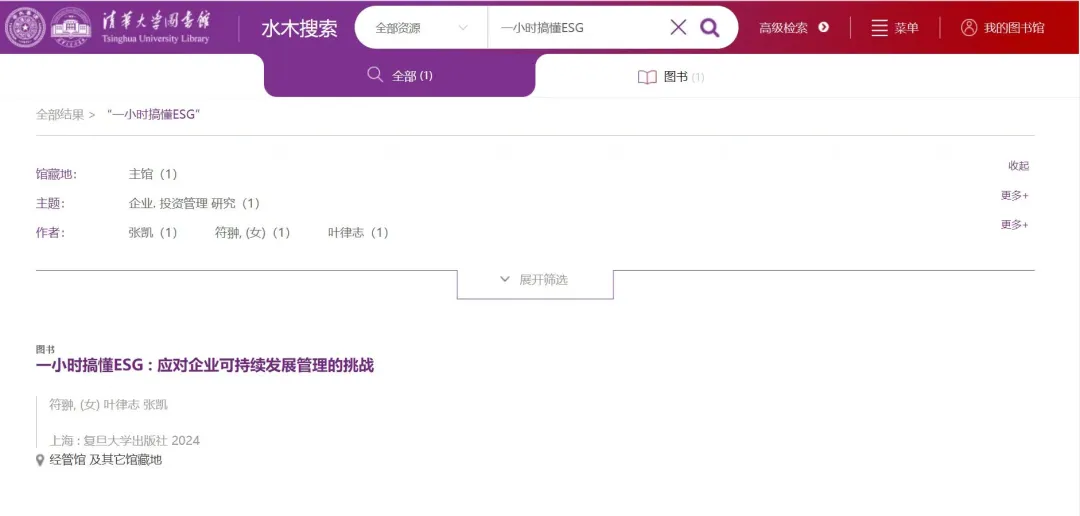Click the magnifier icon on 全部 tab

tap(375, 74)
